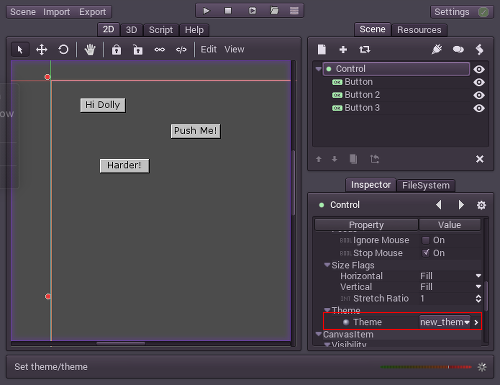Select the Push Me! button in canvas
Viewport: 500px width, 385px height.
(x=196, y=131)
